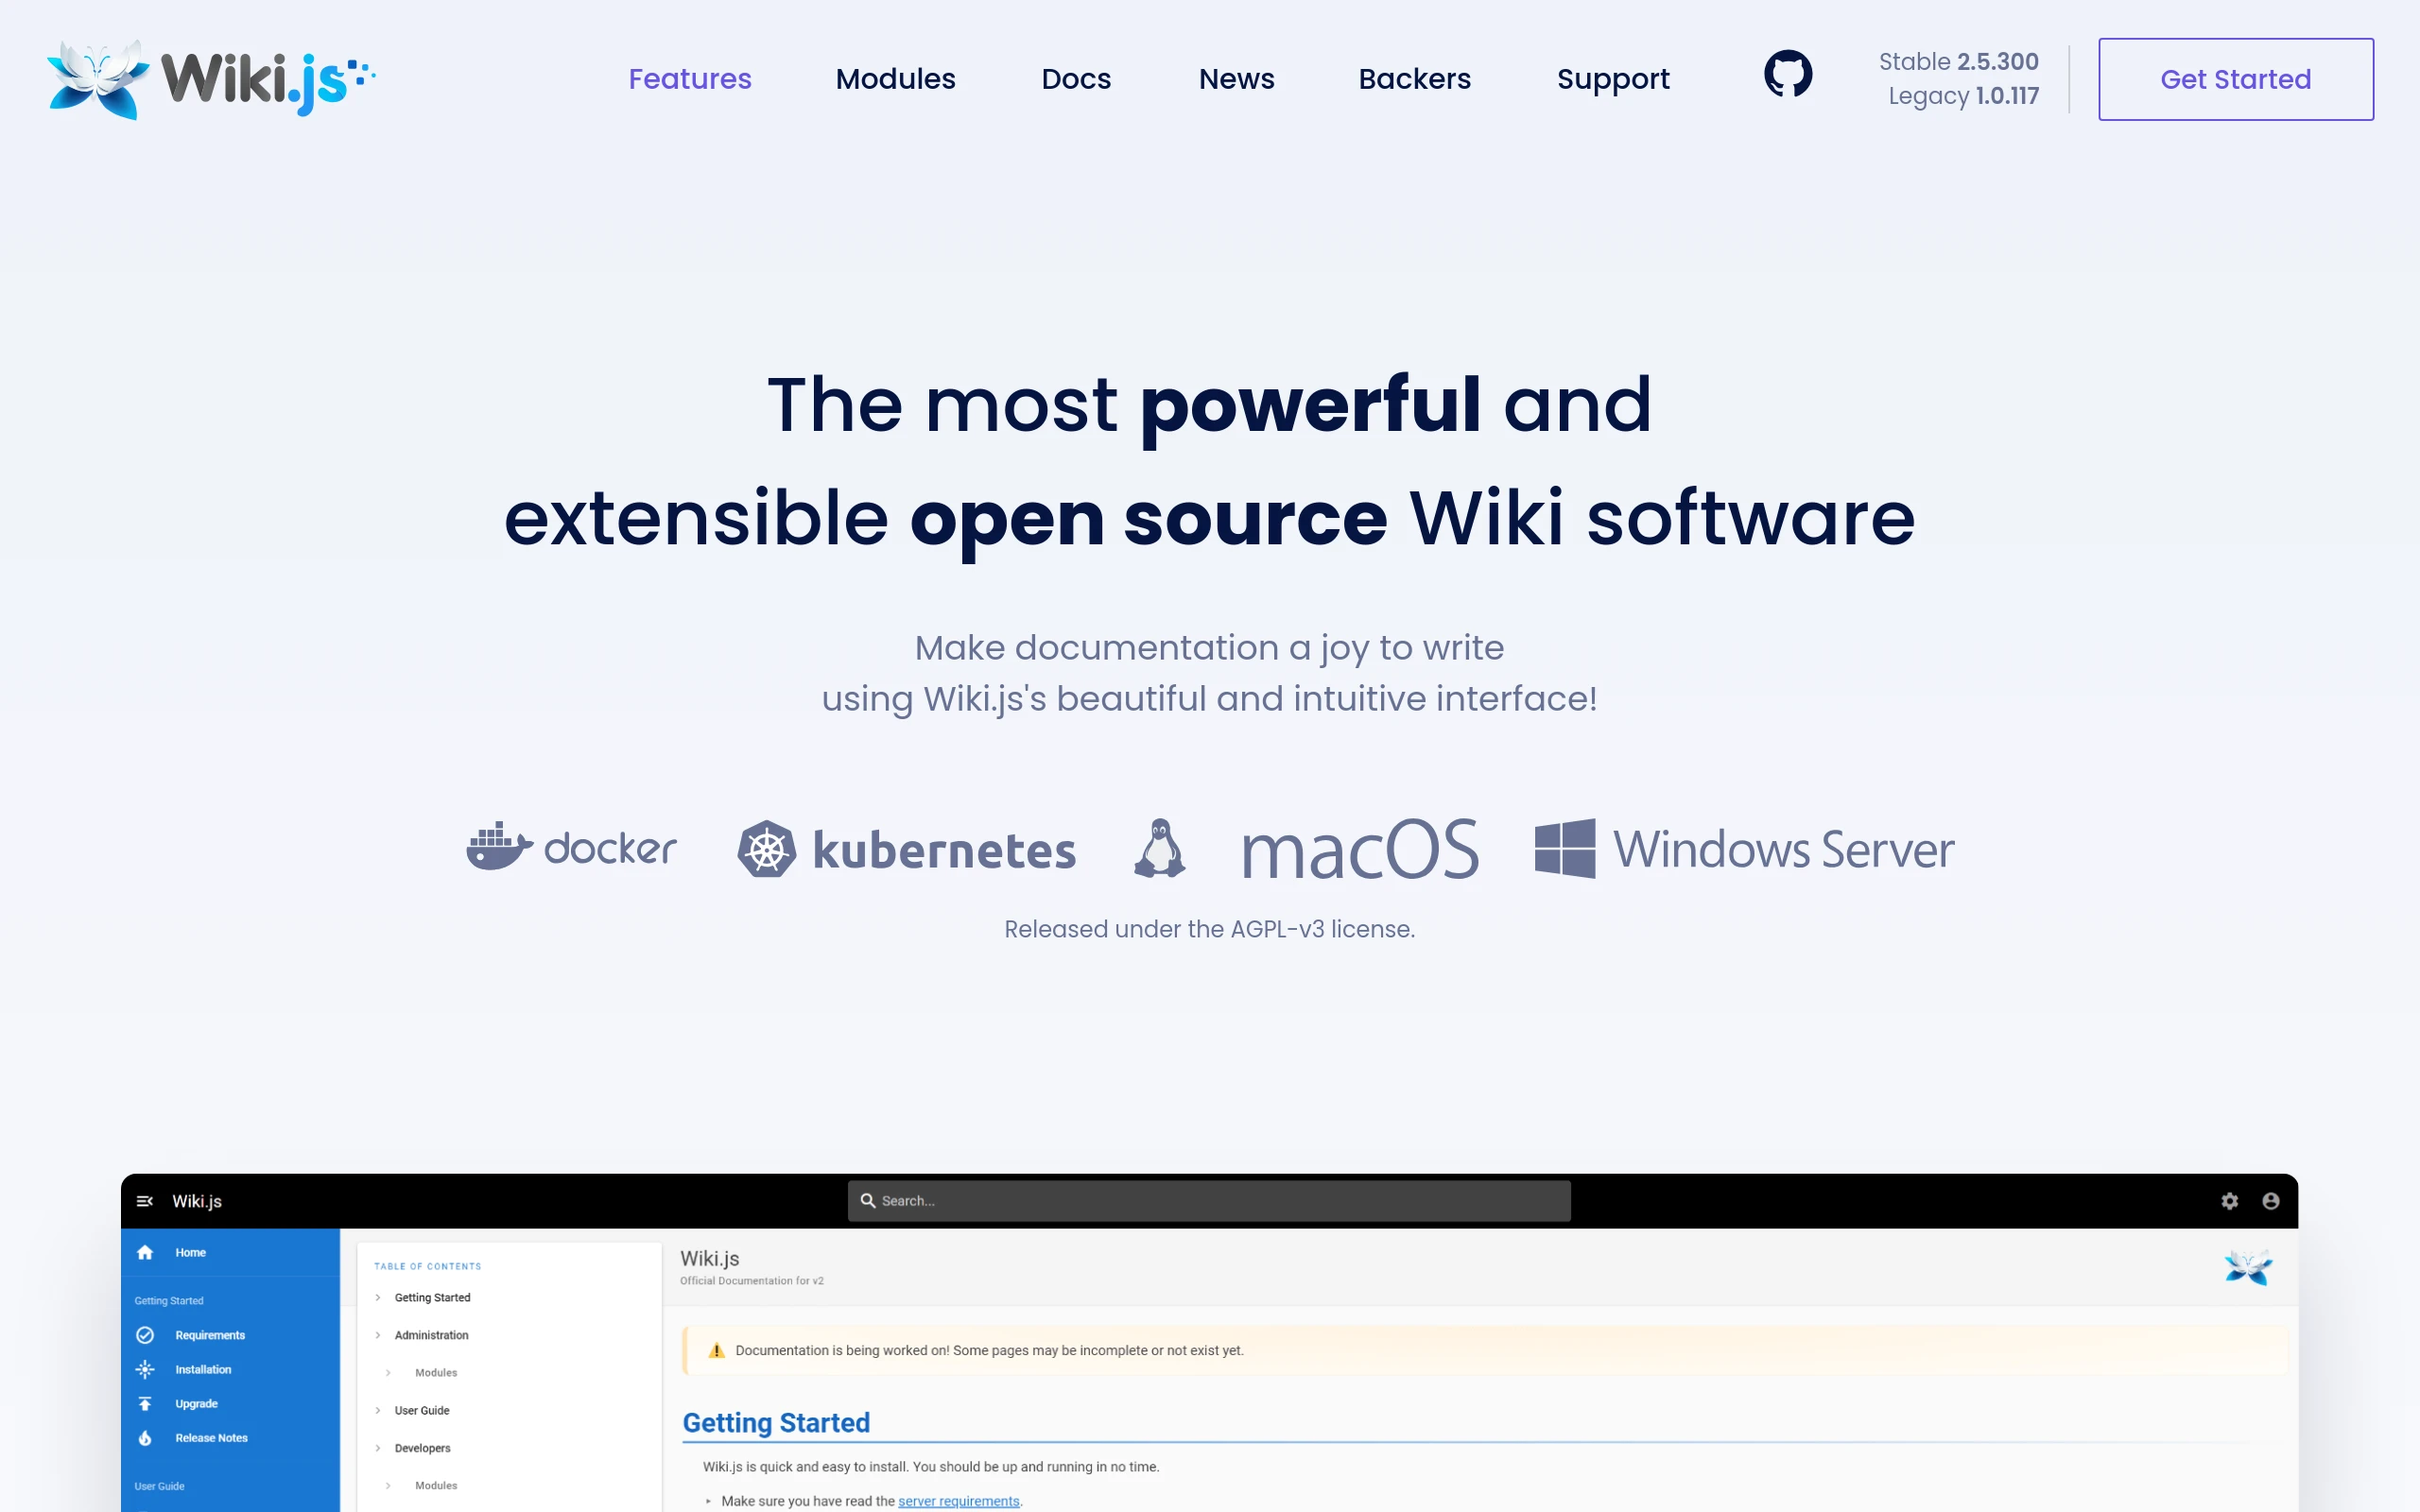The image size is (2420, 1512).
Task: Select the Home icon in the sidebar
Action: (x=146, y=1251)
